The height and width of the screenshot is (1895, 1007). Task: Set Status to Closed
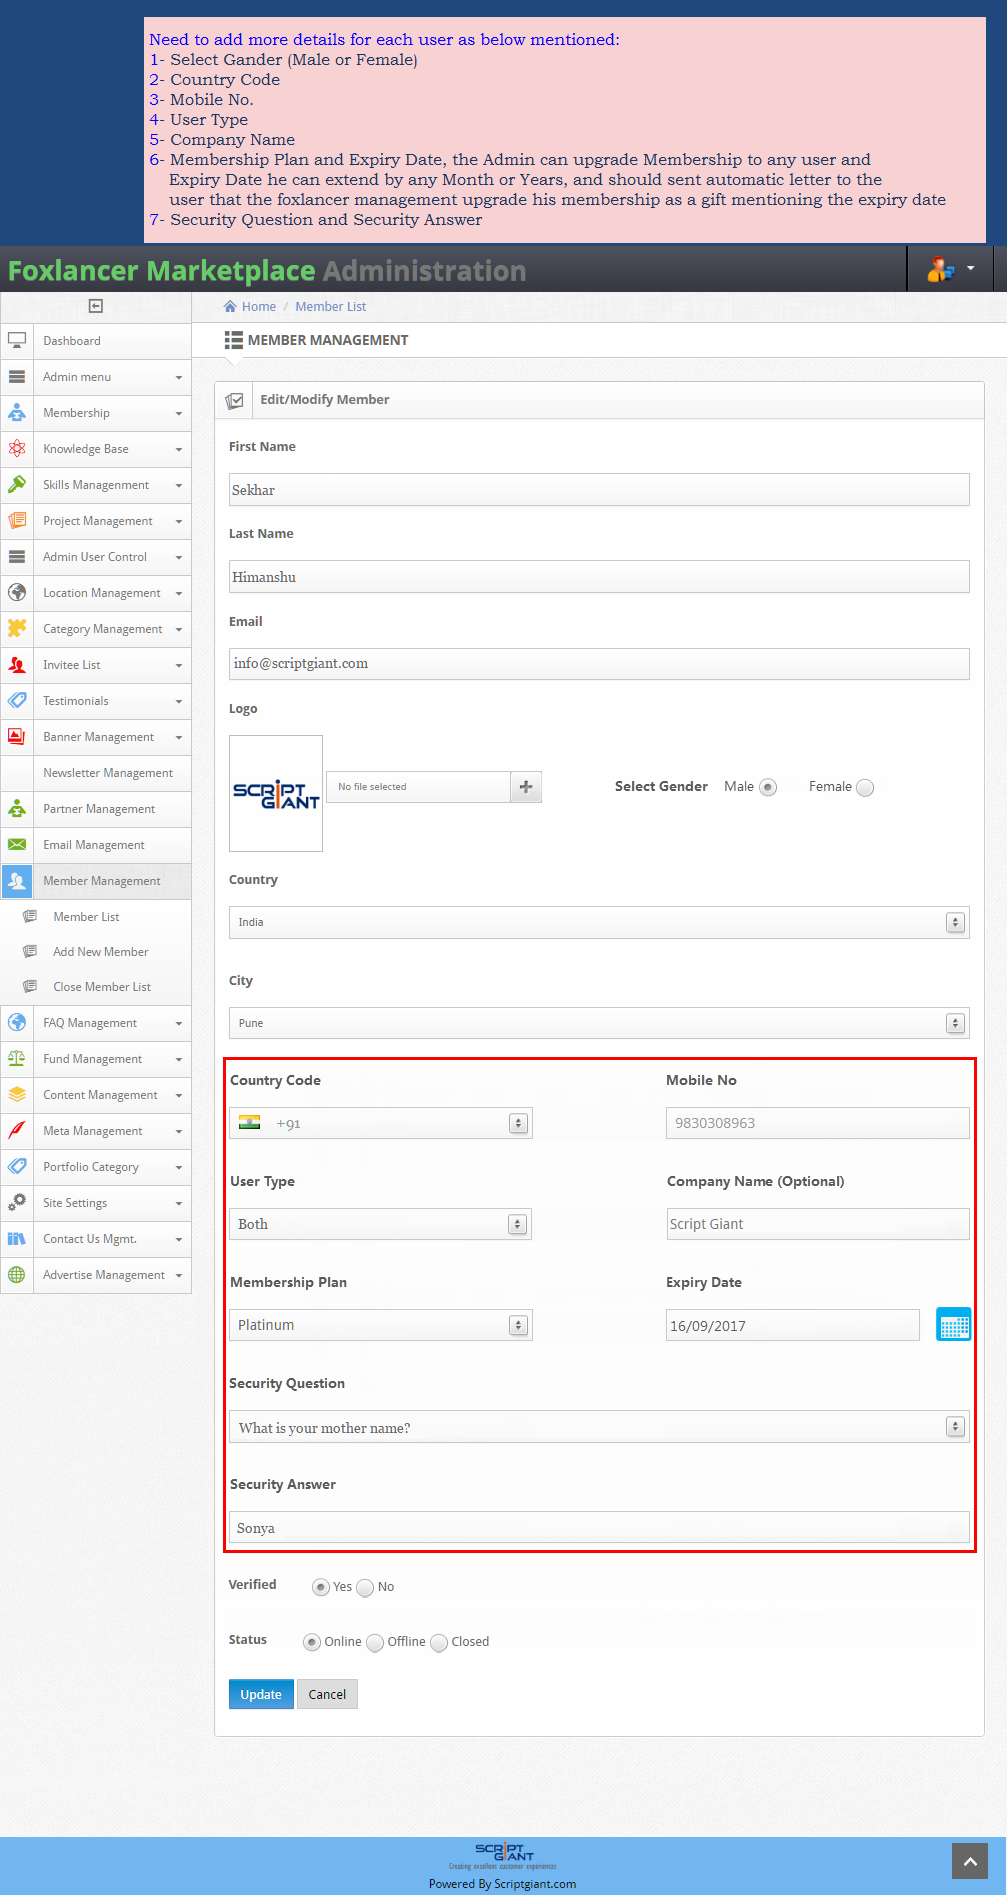pyautogui.click(x=439, y=1642)
